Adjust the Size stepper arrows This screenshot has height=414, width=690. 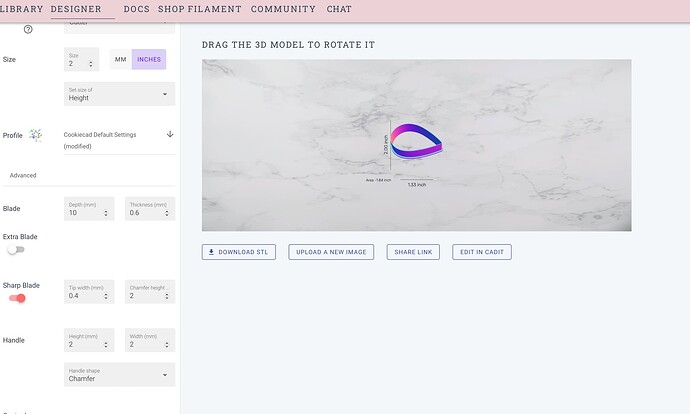click(91, 64)
